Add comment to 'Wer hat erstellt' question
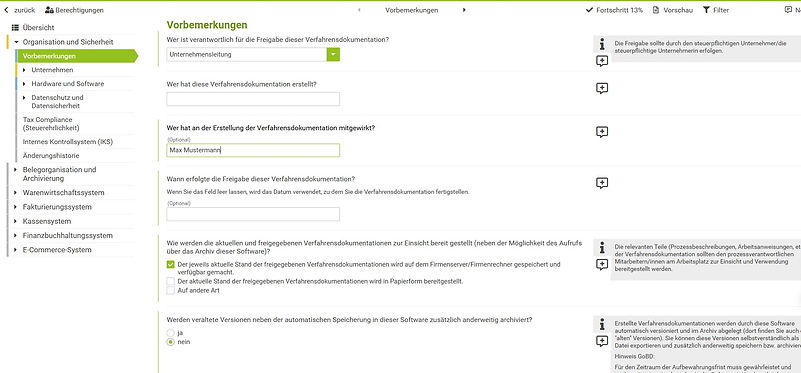801x373 pixels. 602,88
